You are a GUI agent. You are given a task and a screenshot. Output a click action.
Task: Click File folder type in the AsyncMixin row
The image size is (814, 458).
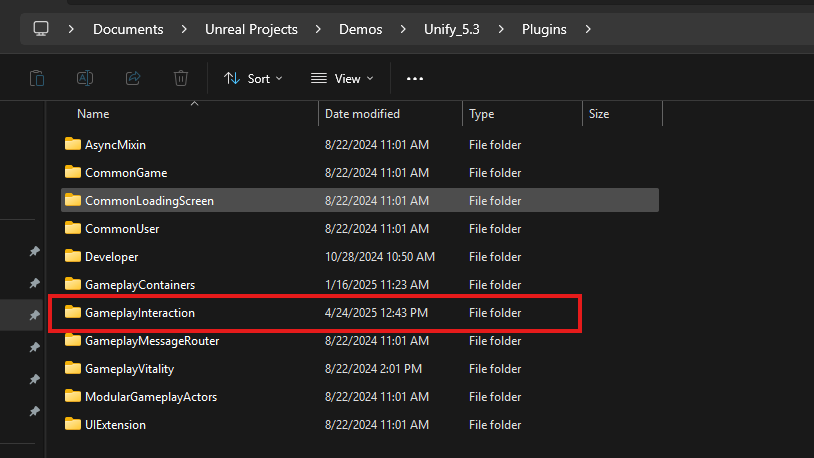495,145
